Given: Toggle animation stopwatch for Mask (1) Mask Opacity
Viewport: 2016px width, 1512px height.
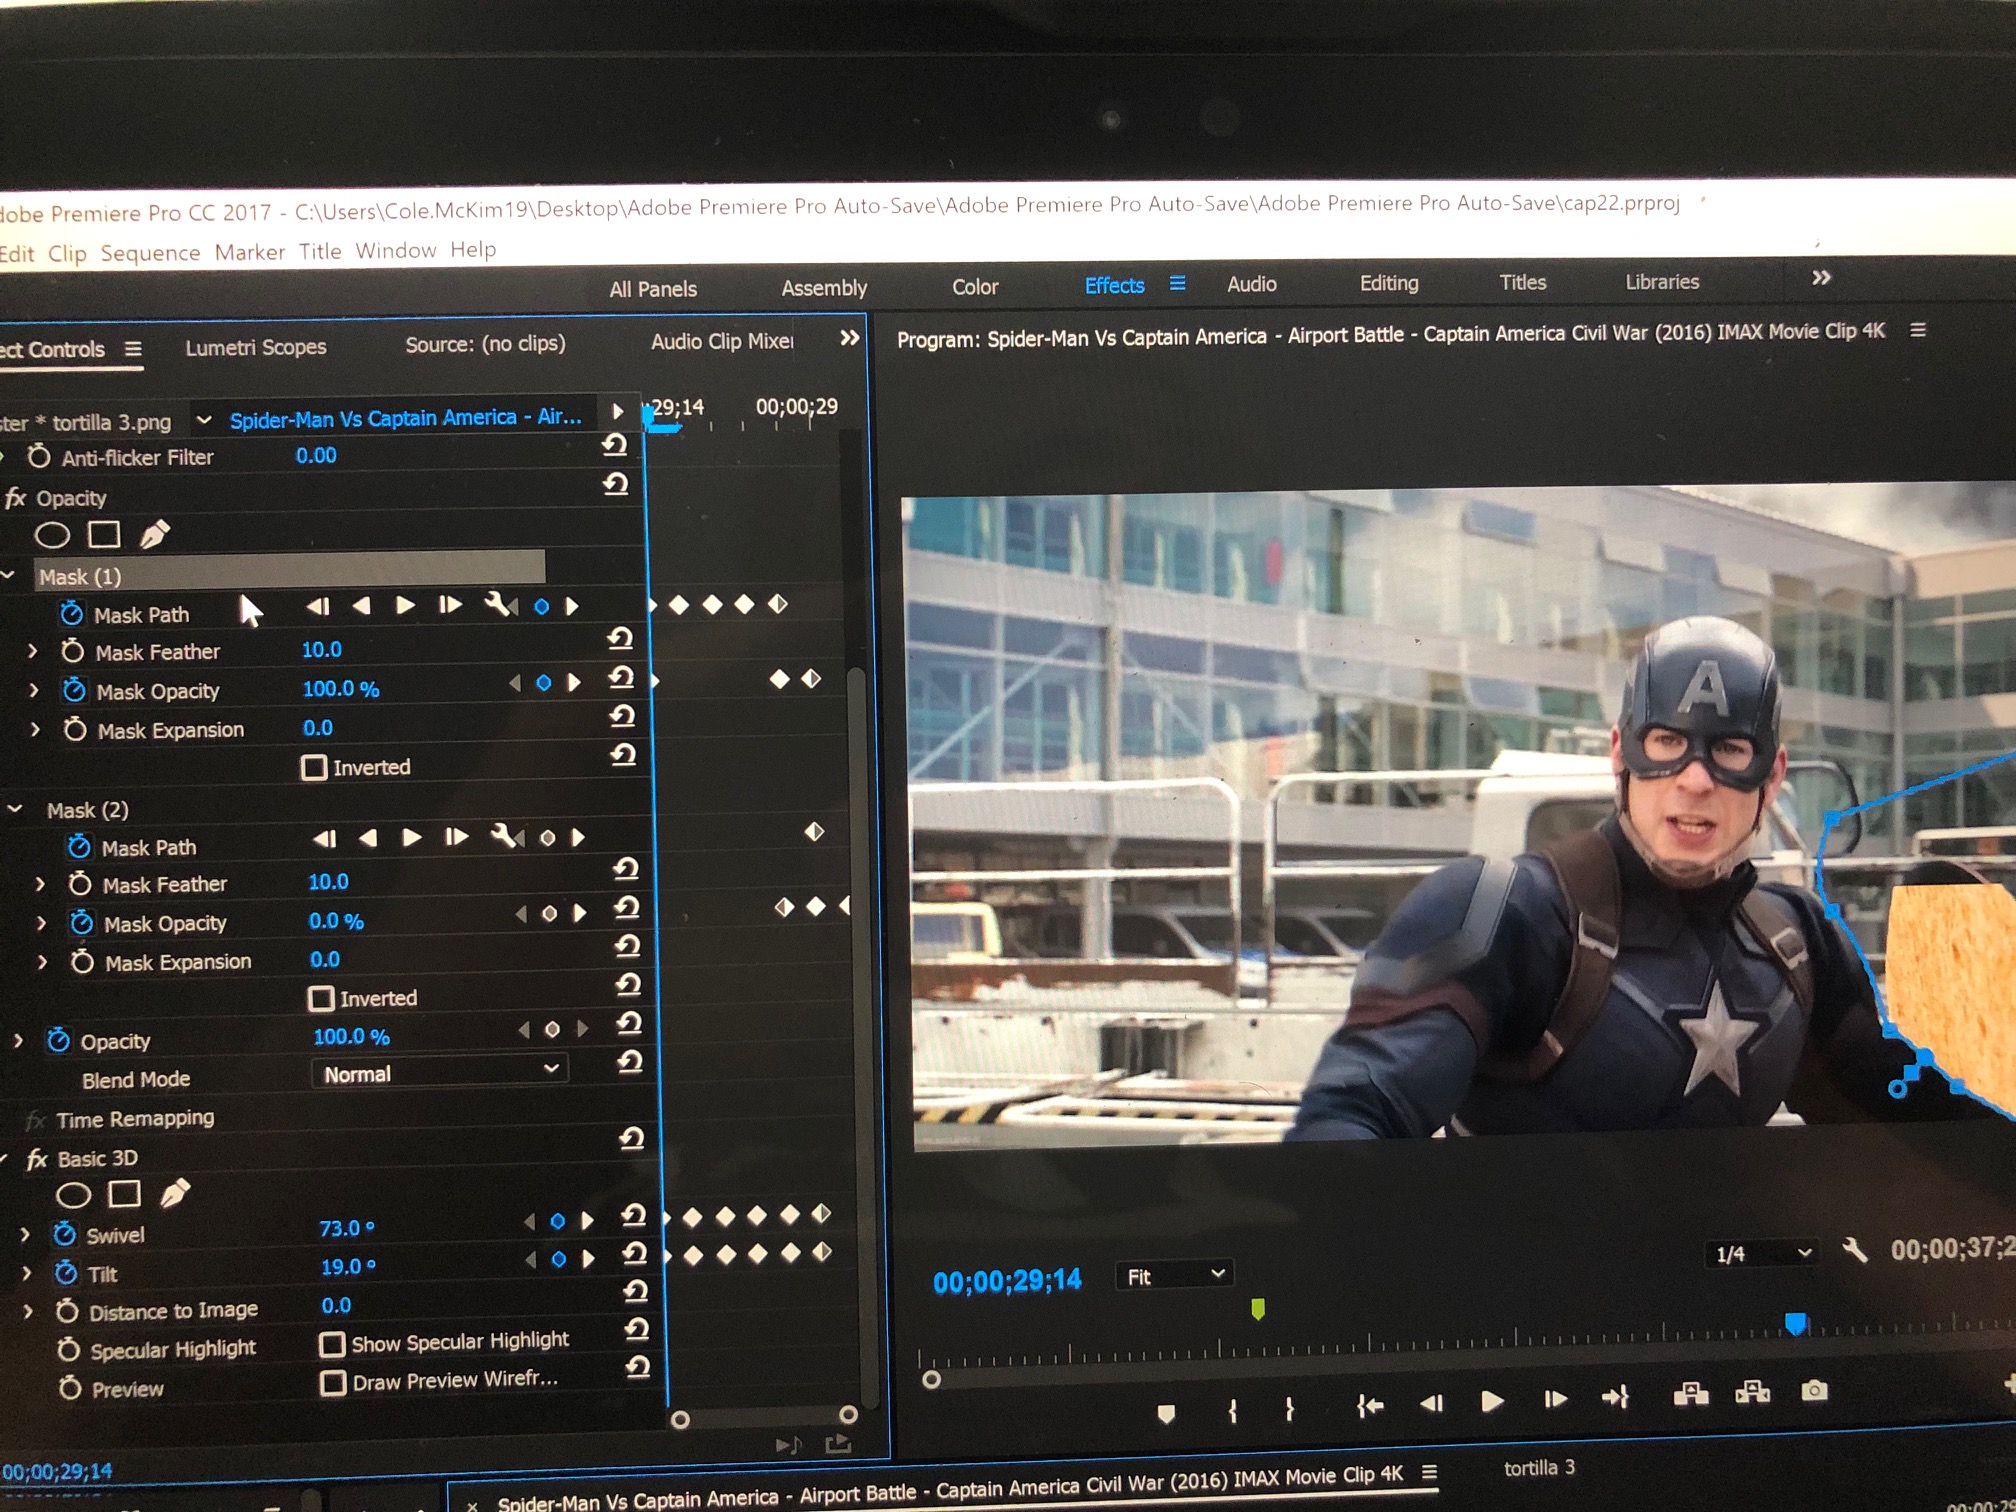Looking at the screenshot, I should 74,690.
